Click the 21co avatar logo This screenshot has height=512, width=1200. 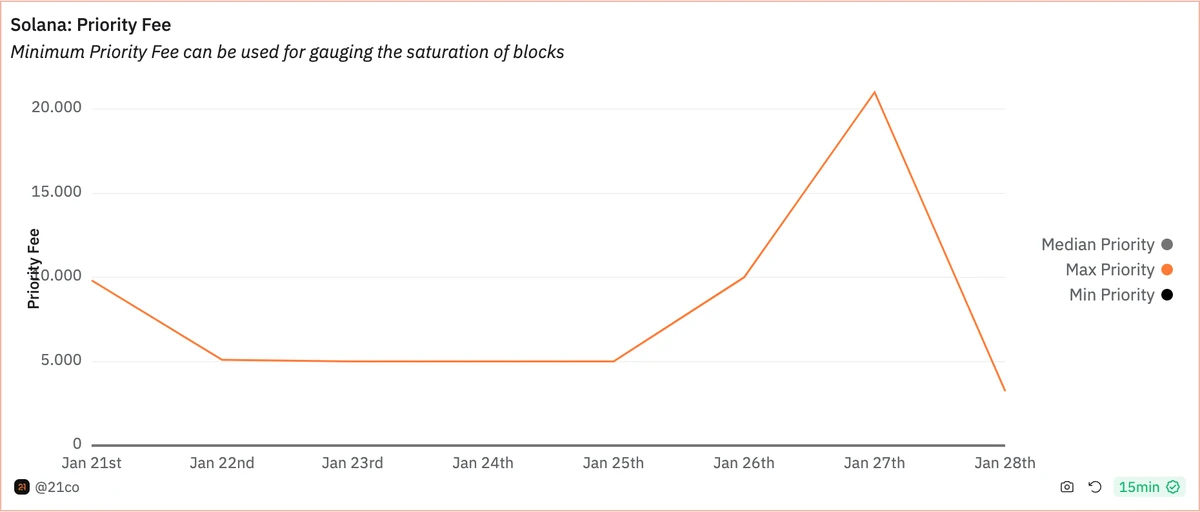(21, 487)
